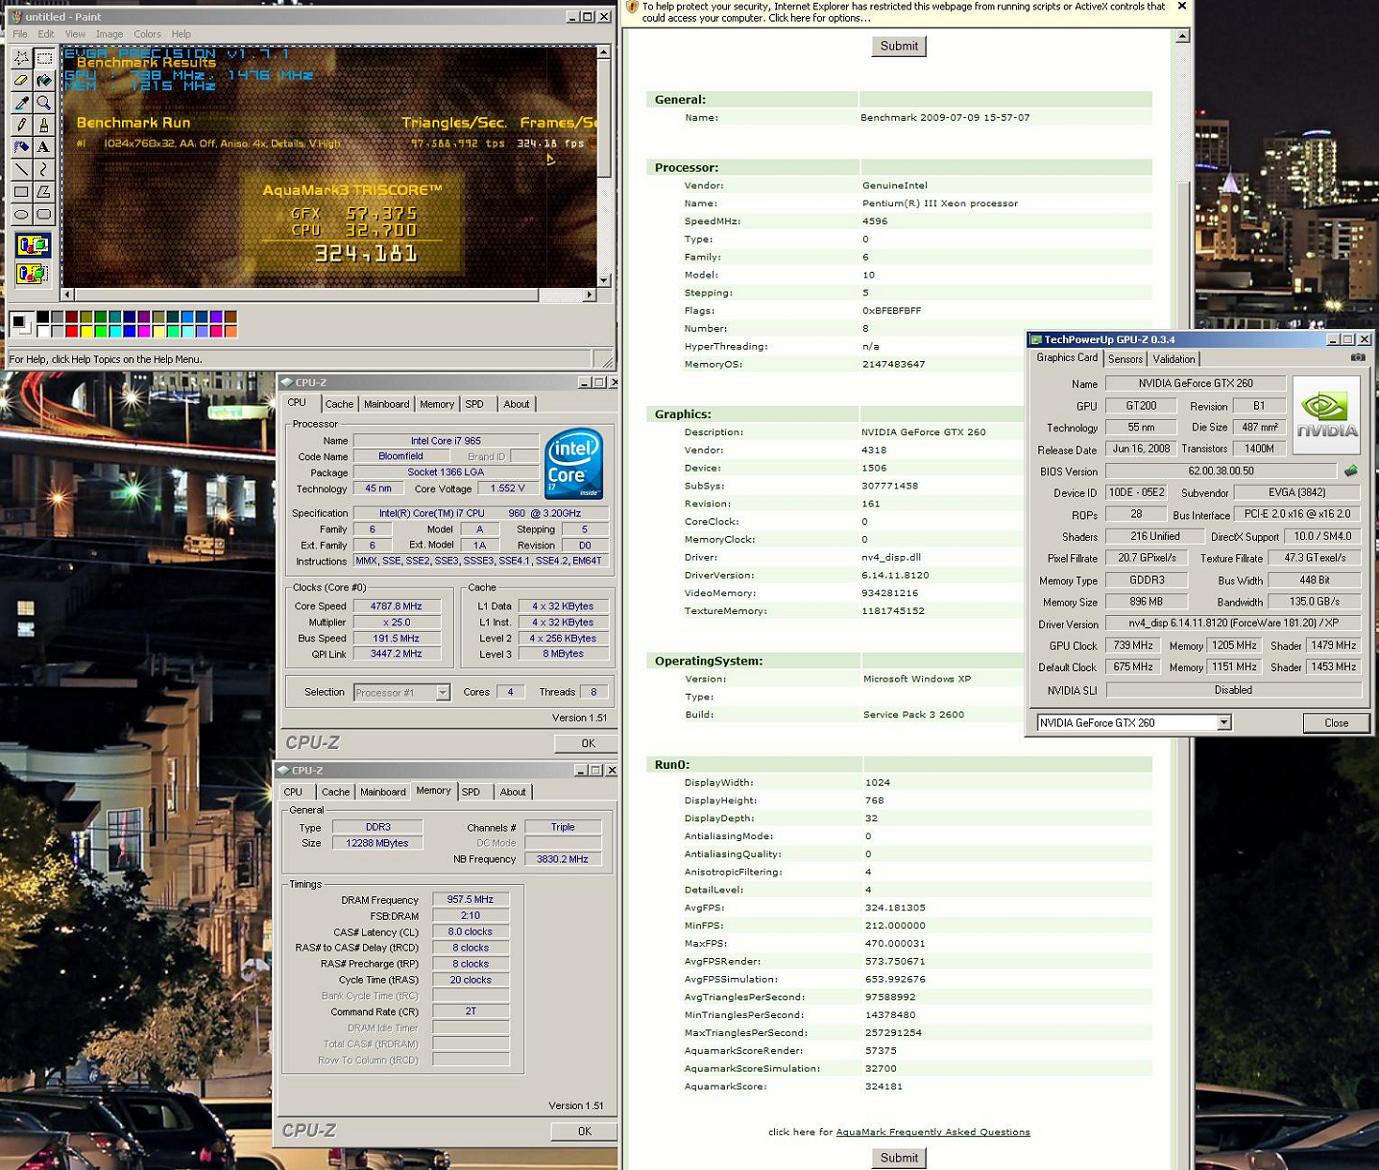Select the Rounded Rectangle tool in Paint

point(44,213)
